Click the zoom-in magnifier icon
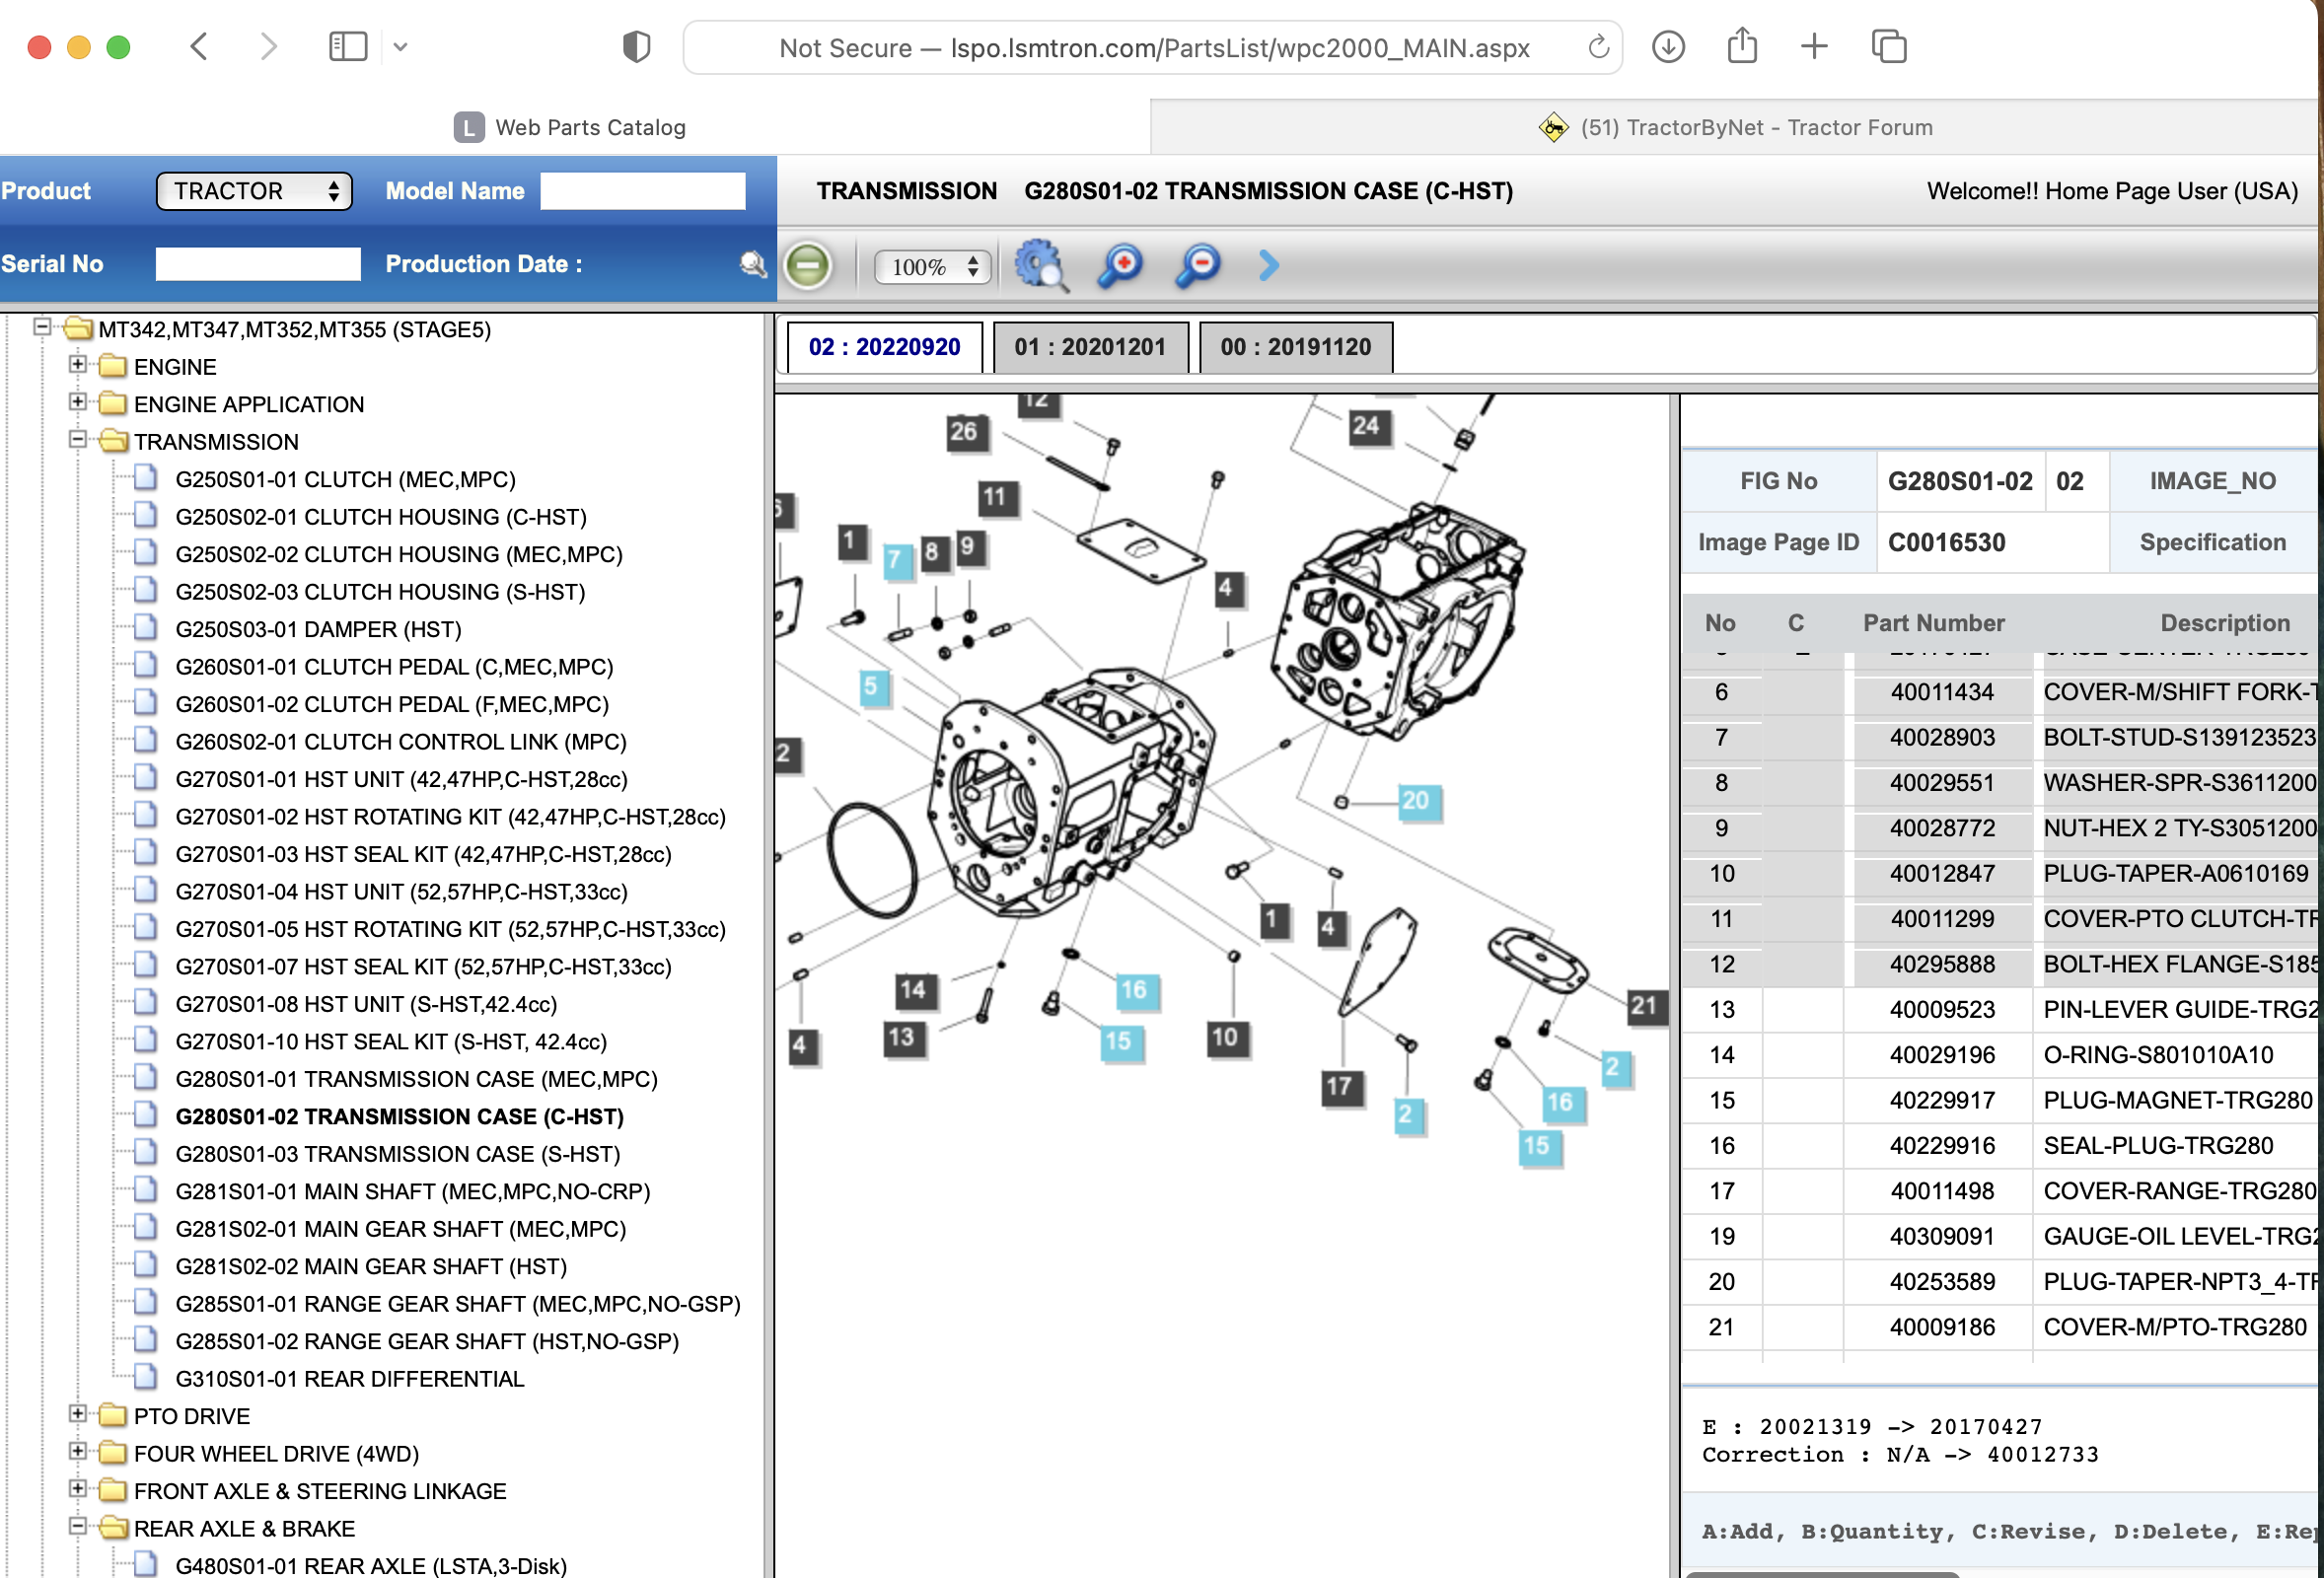This screenshot has width=2324, height=1578. [x=1120, y=266]
